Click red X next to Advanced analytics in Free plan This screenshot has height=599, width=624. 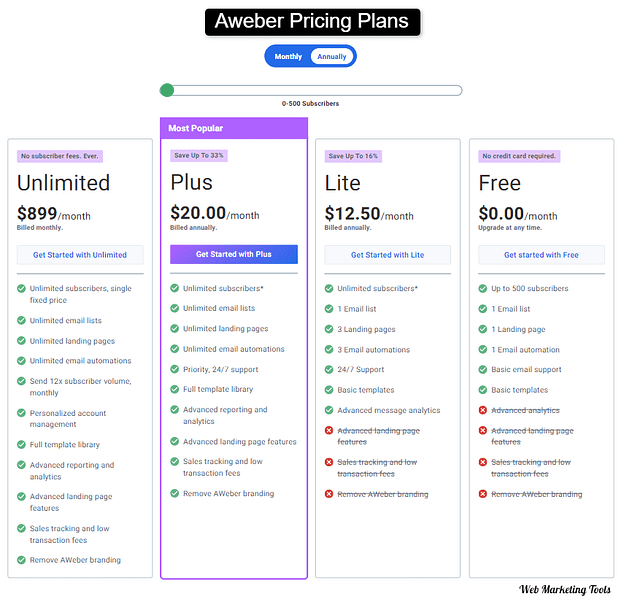pos(483,410)
